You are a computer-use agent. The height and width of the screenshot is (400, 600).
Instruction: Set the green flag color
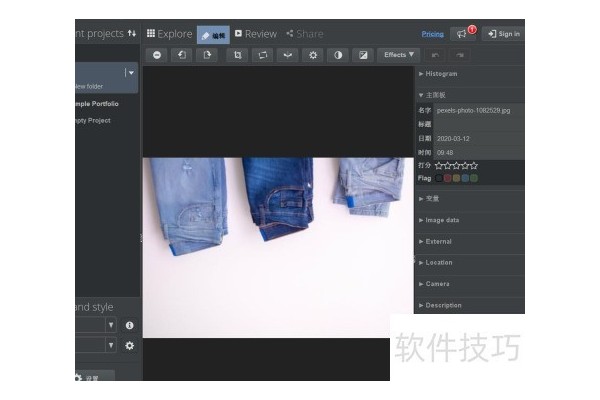pos(474,178)
